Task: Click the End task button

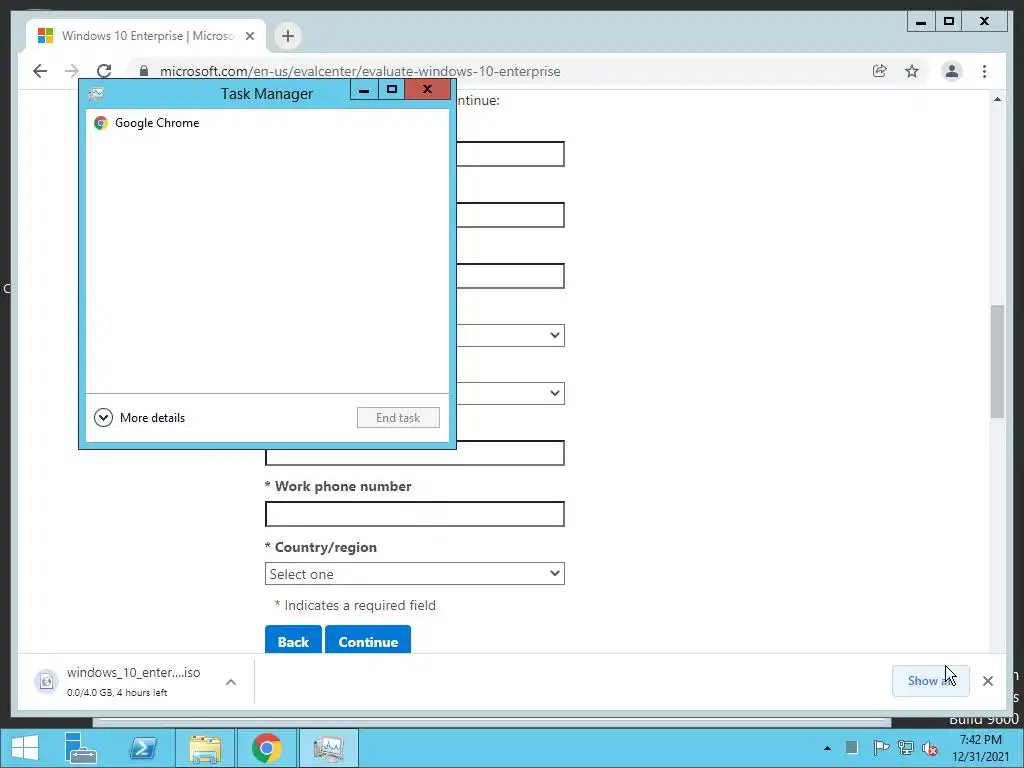Action: (x=398, y=418)
